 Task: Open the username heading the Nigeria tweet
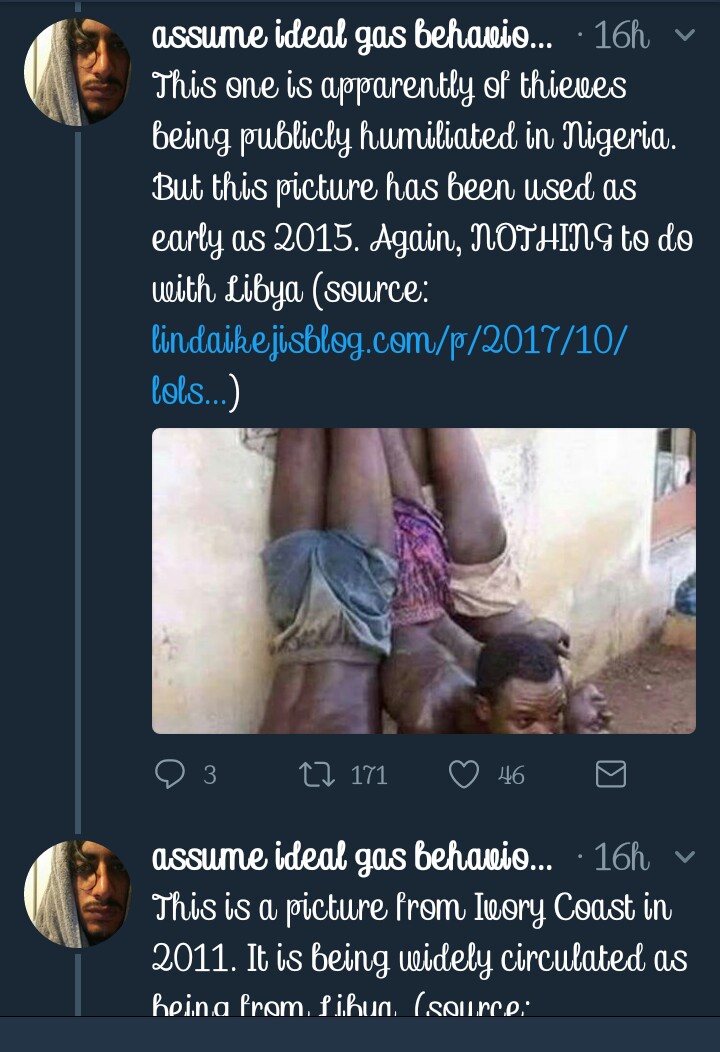pos(351,37)
